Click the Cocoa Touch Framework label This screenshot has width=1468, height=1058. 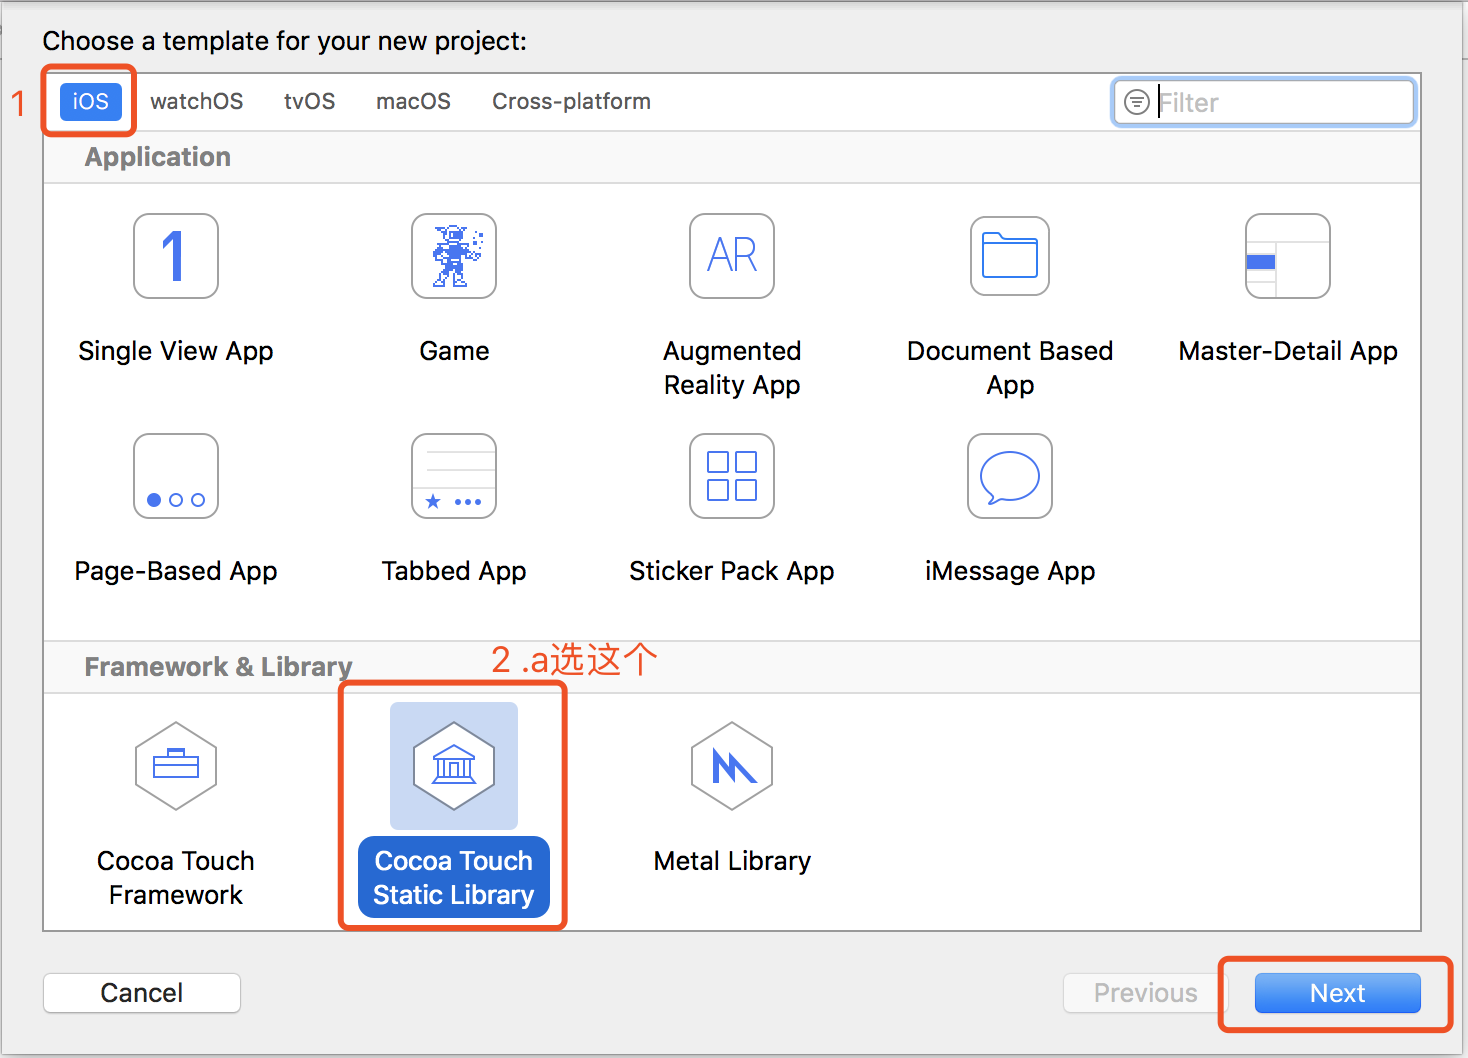176,878
